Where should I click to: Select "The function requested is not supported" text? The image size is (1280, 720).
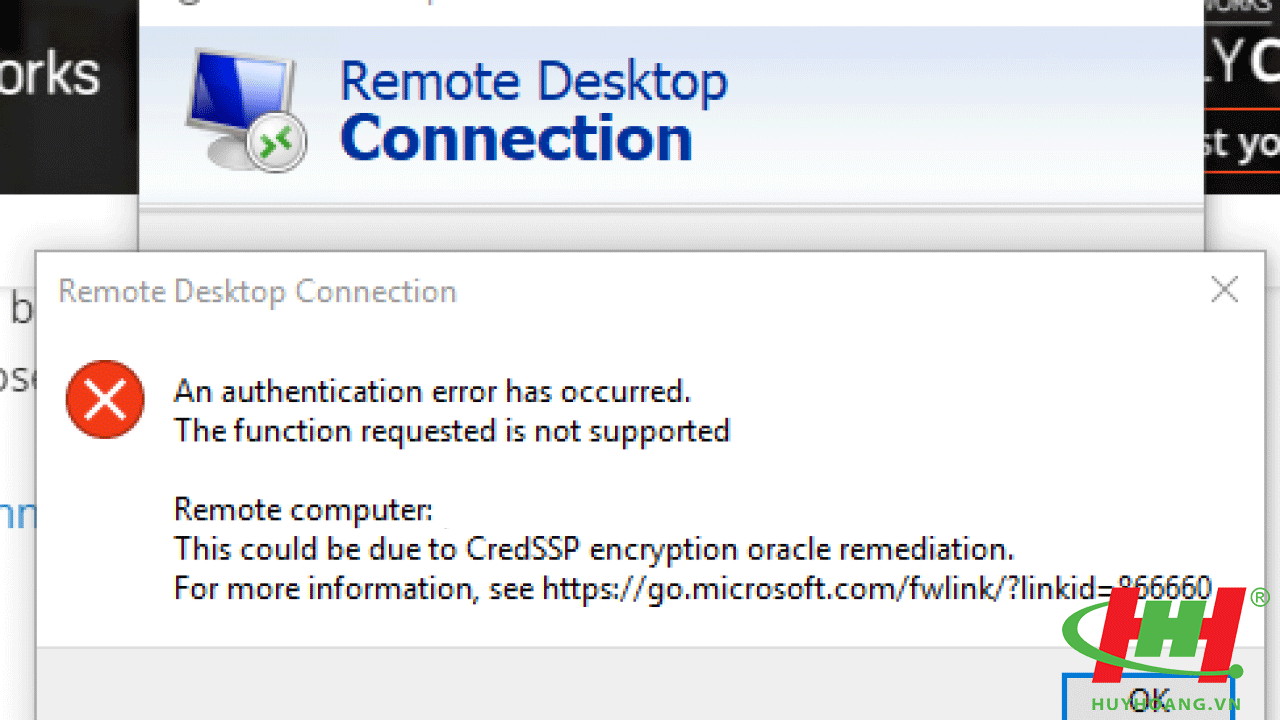(452, 431)
